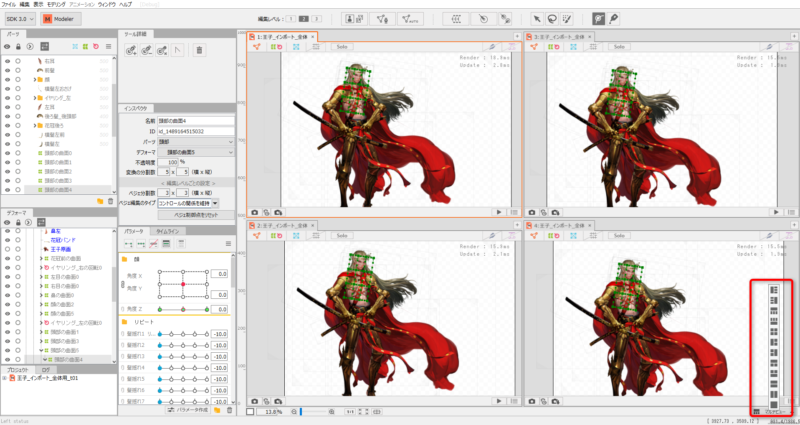This screenshot has width=800, height=425.
Task: Click the trash icon in Tool Details panel
Action: (x=199, y=50)
